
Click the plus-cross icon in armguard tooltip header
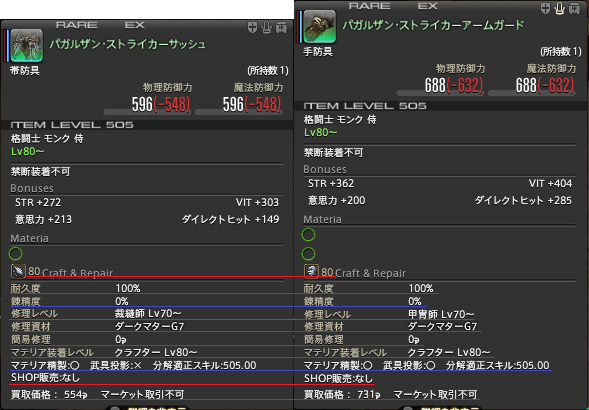pyautogui.click(x=545, y=8)
